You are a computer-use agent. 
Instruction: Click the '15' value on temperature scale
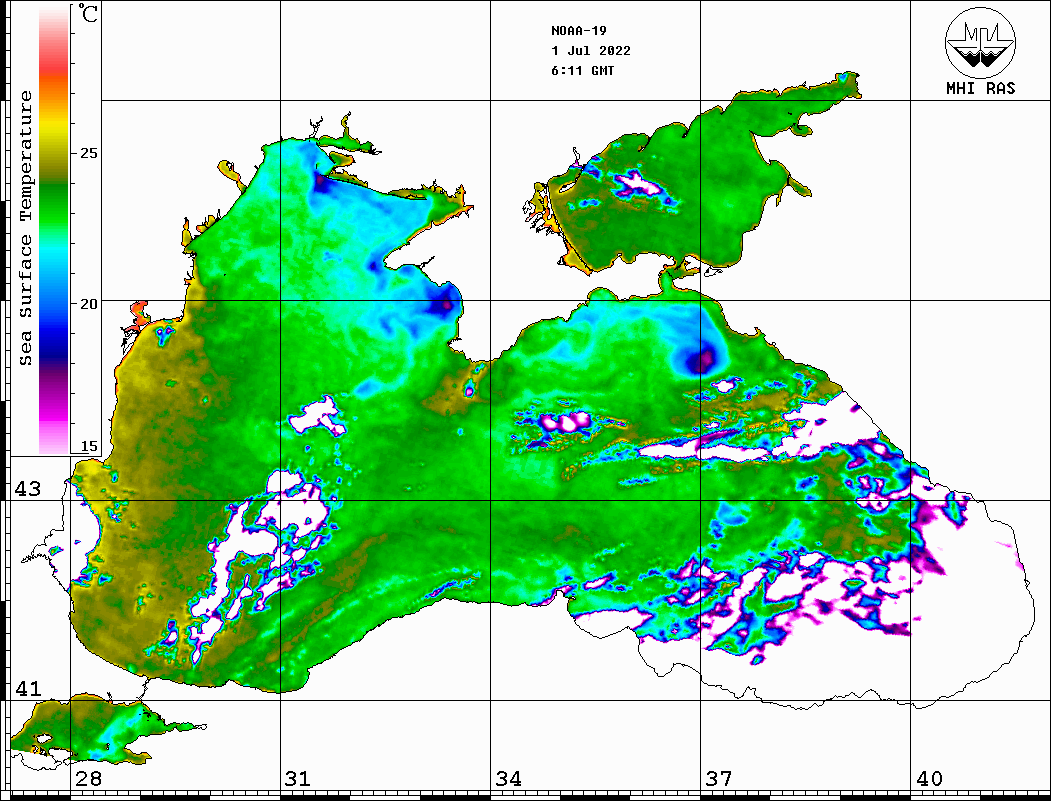[x=88, y=446]
